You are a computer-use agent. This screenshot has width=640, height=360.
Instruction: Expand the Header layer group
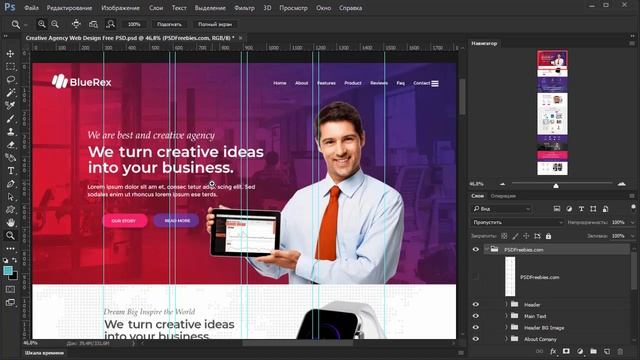coord(506,304)
